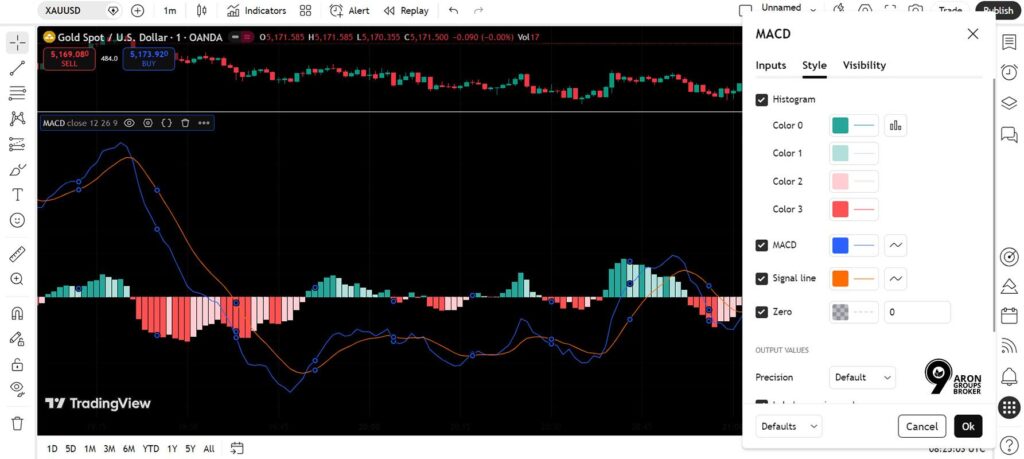Toggle stay in drawing mode pencil-lock
This screenshot has width=1024, height=459.
(18, 338)
